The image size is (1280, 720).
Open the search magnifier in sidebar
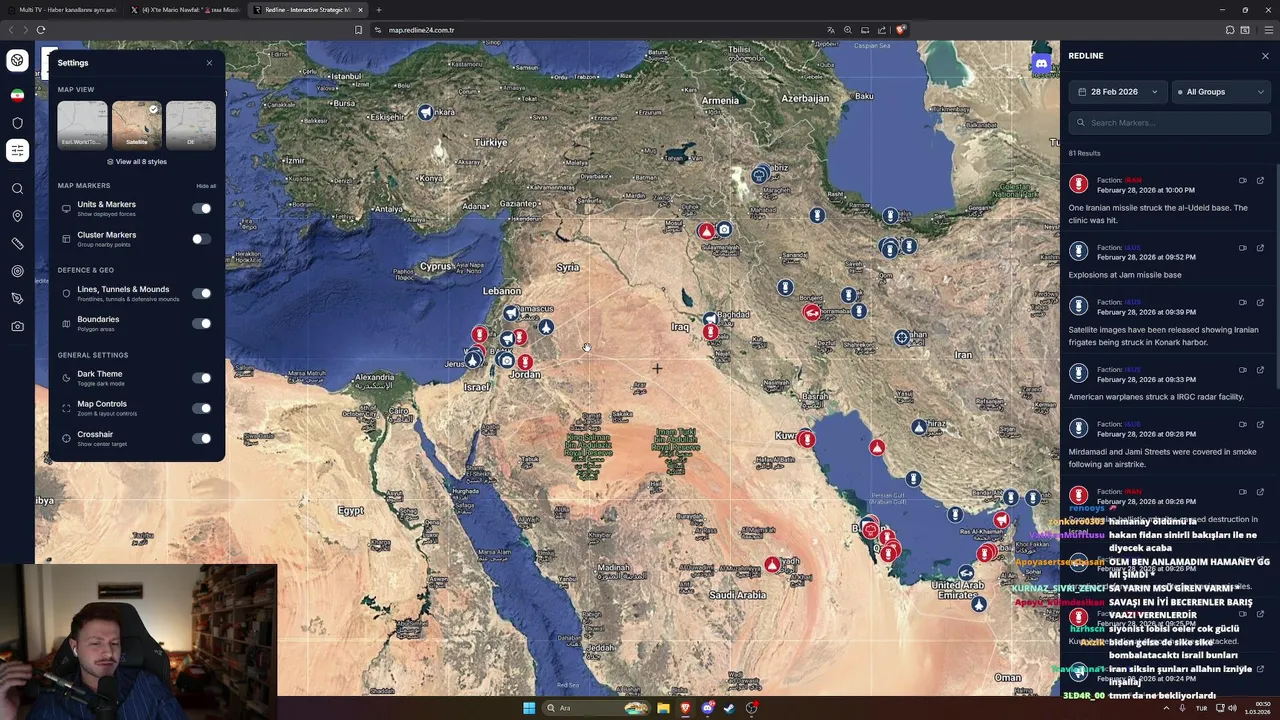coord(17,189)
